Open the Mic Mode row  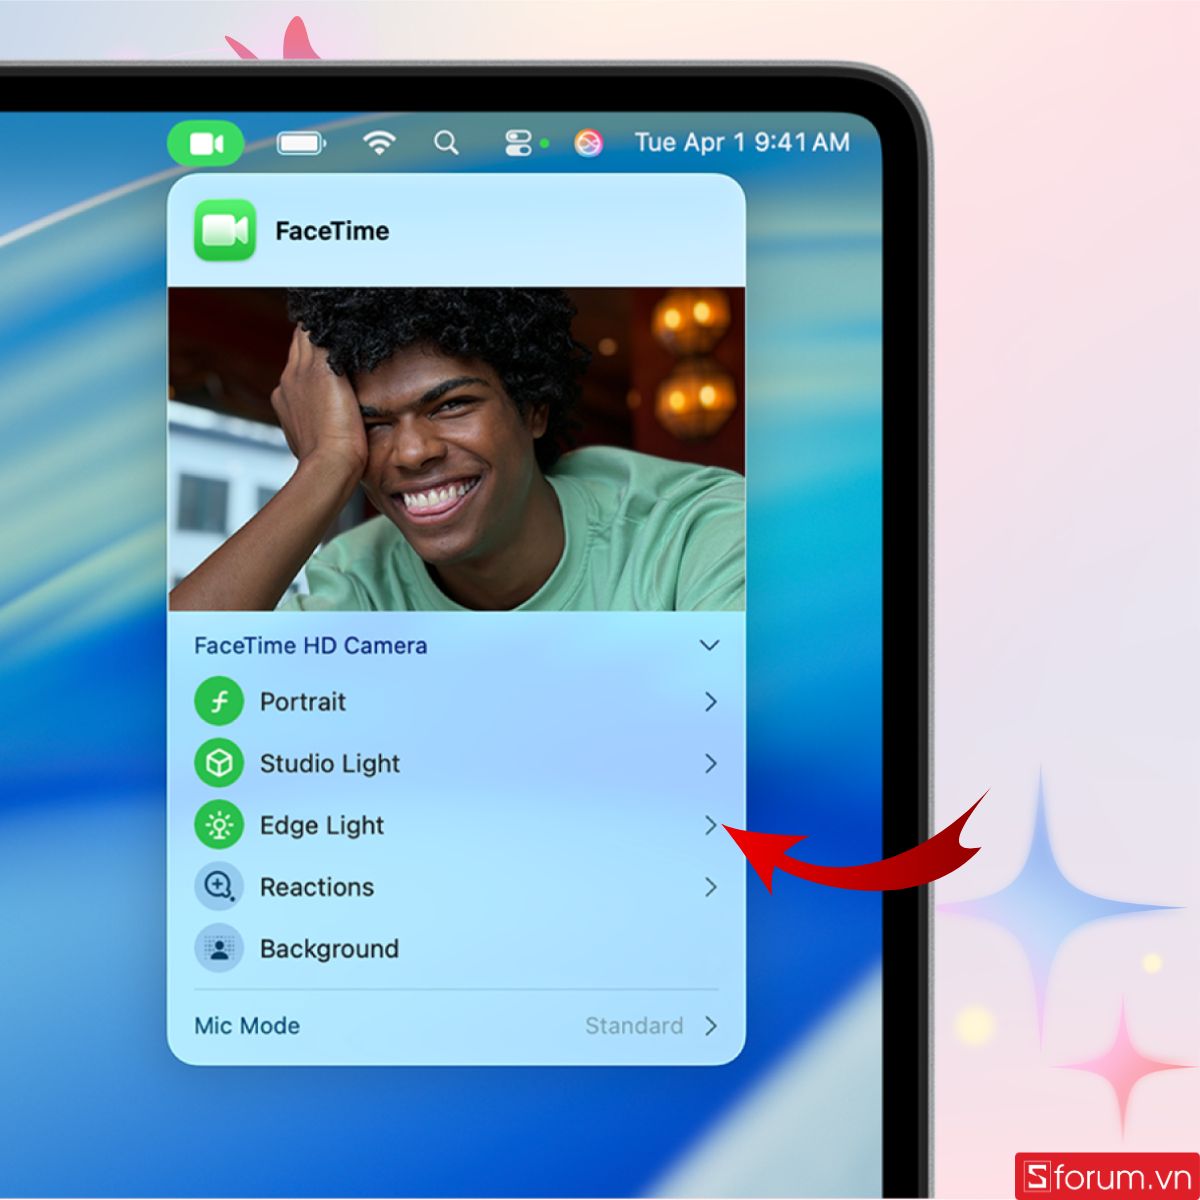pyautogui.click(x=456, y=1026)
